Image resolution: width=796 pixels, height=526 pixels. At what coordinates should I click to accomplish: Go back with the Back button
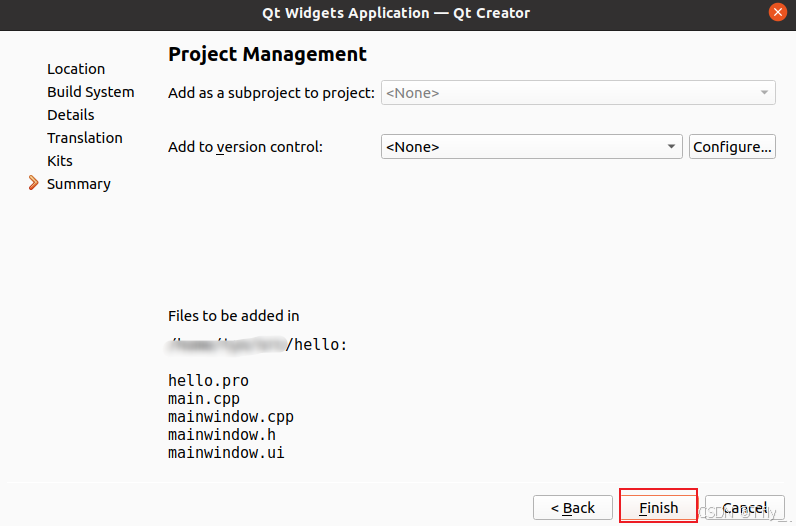573,507
